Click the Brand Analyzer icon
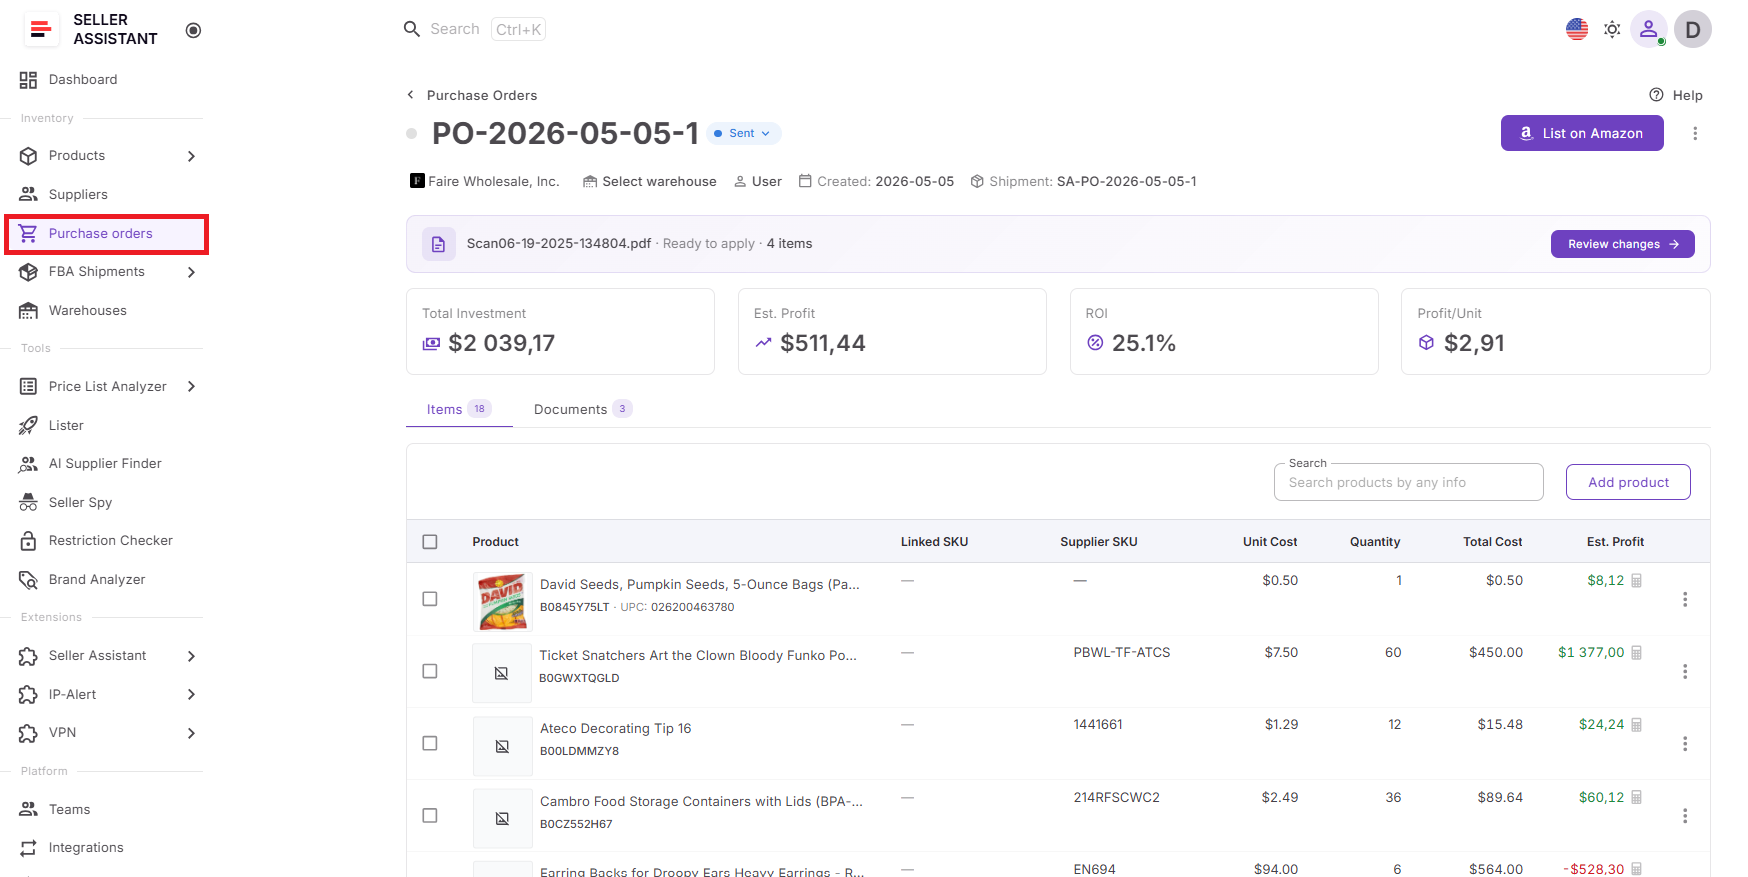1748x877 pixels. 28,579
